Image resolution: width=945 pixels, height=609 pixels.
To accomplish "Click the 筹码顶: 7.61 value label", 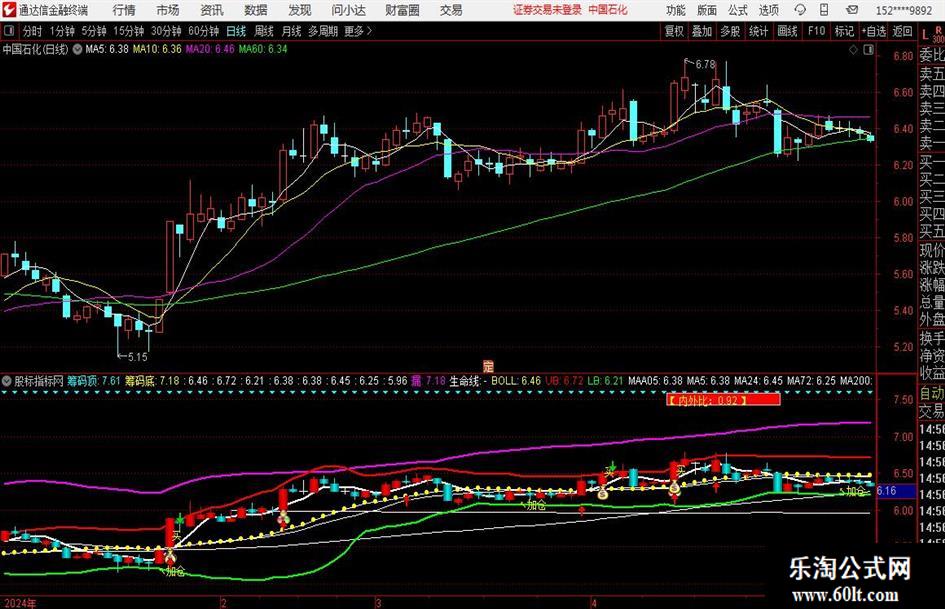I will tap(93, 381).
